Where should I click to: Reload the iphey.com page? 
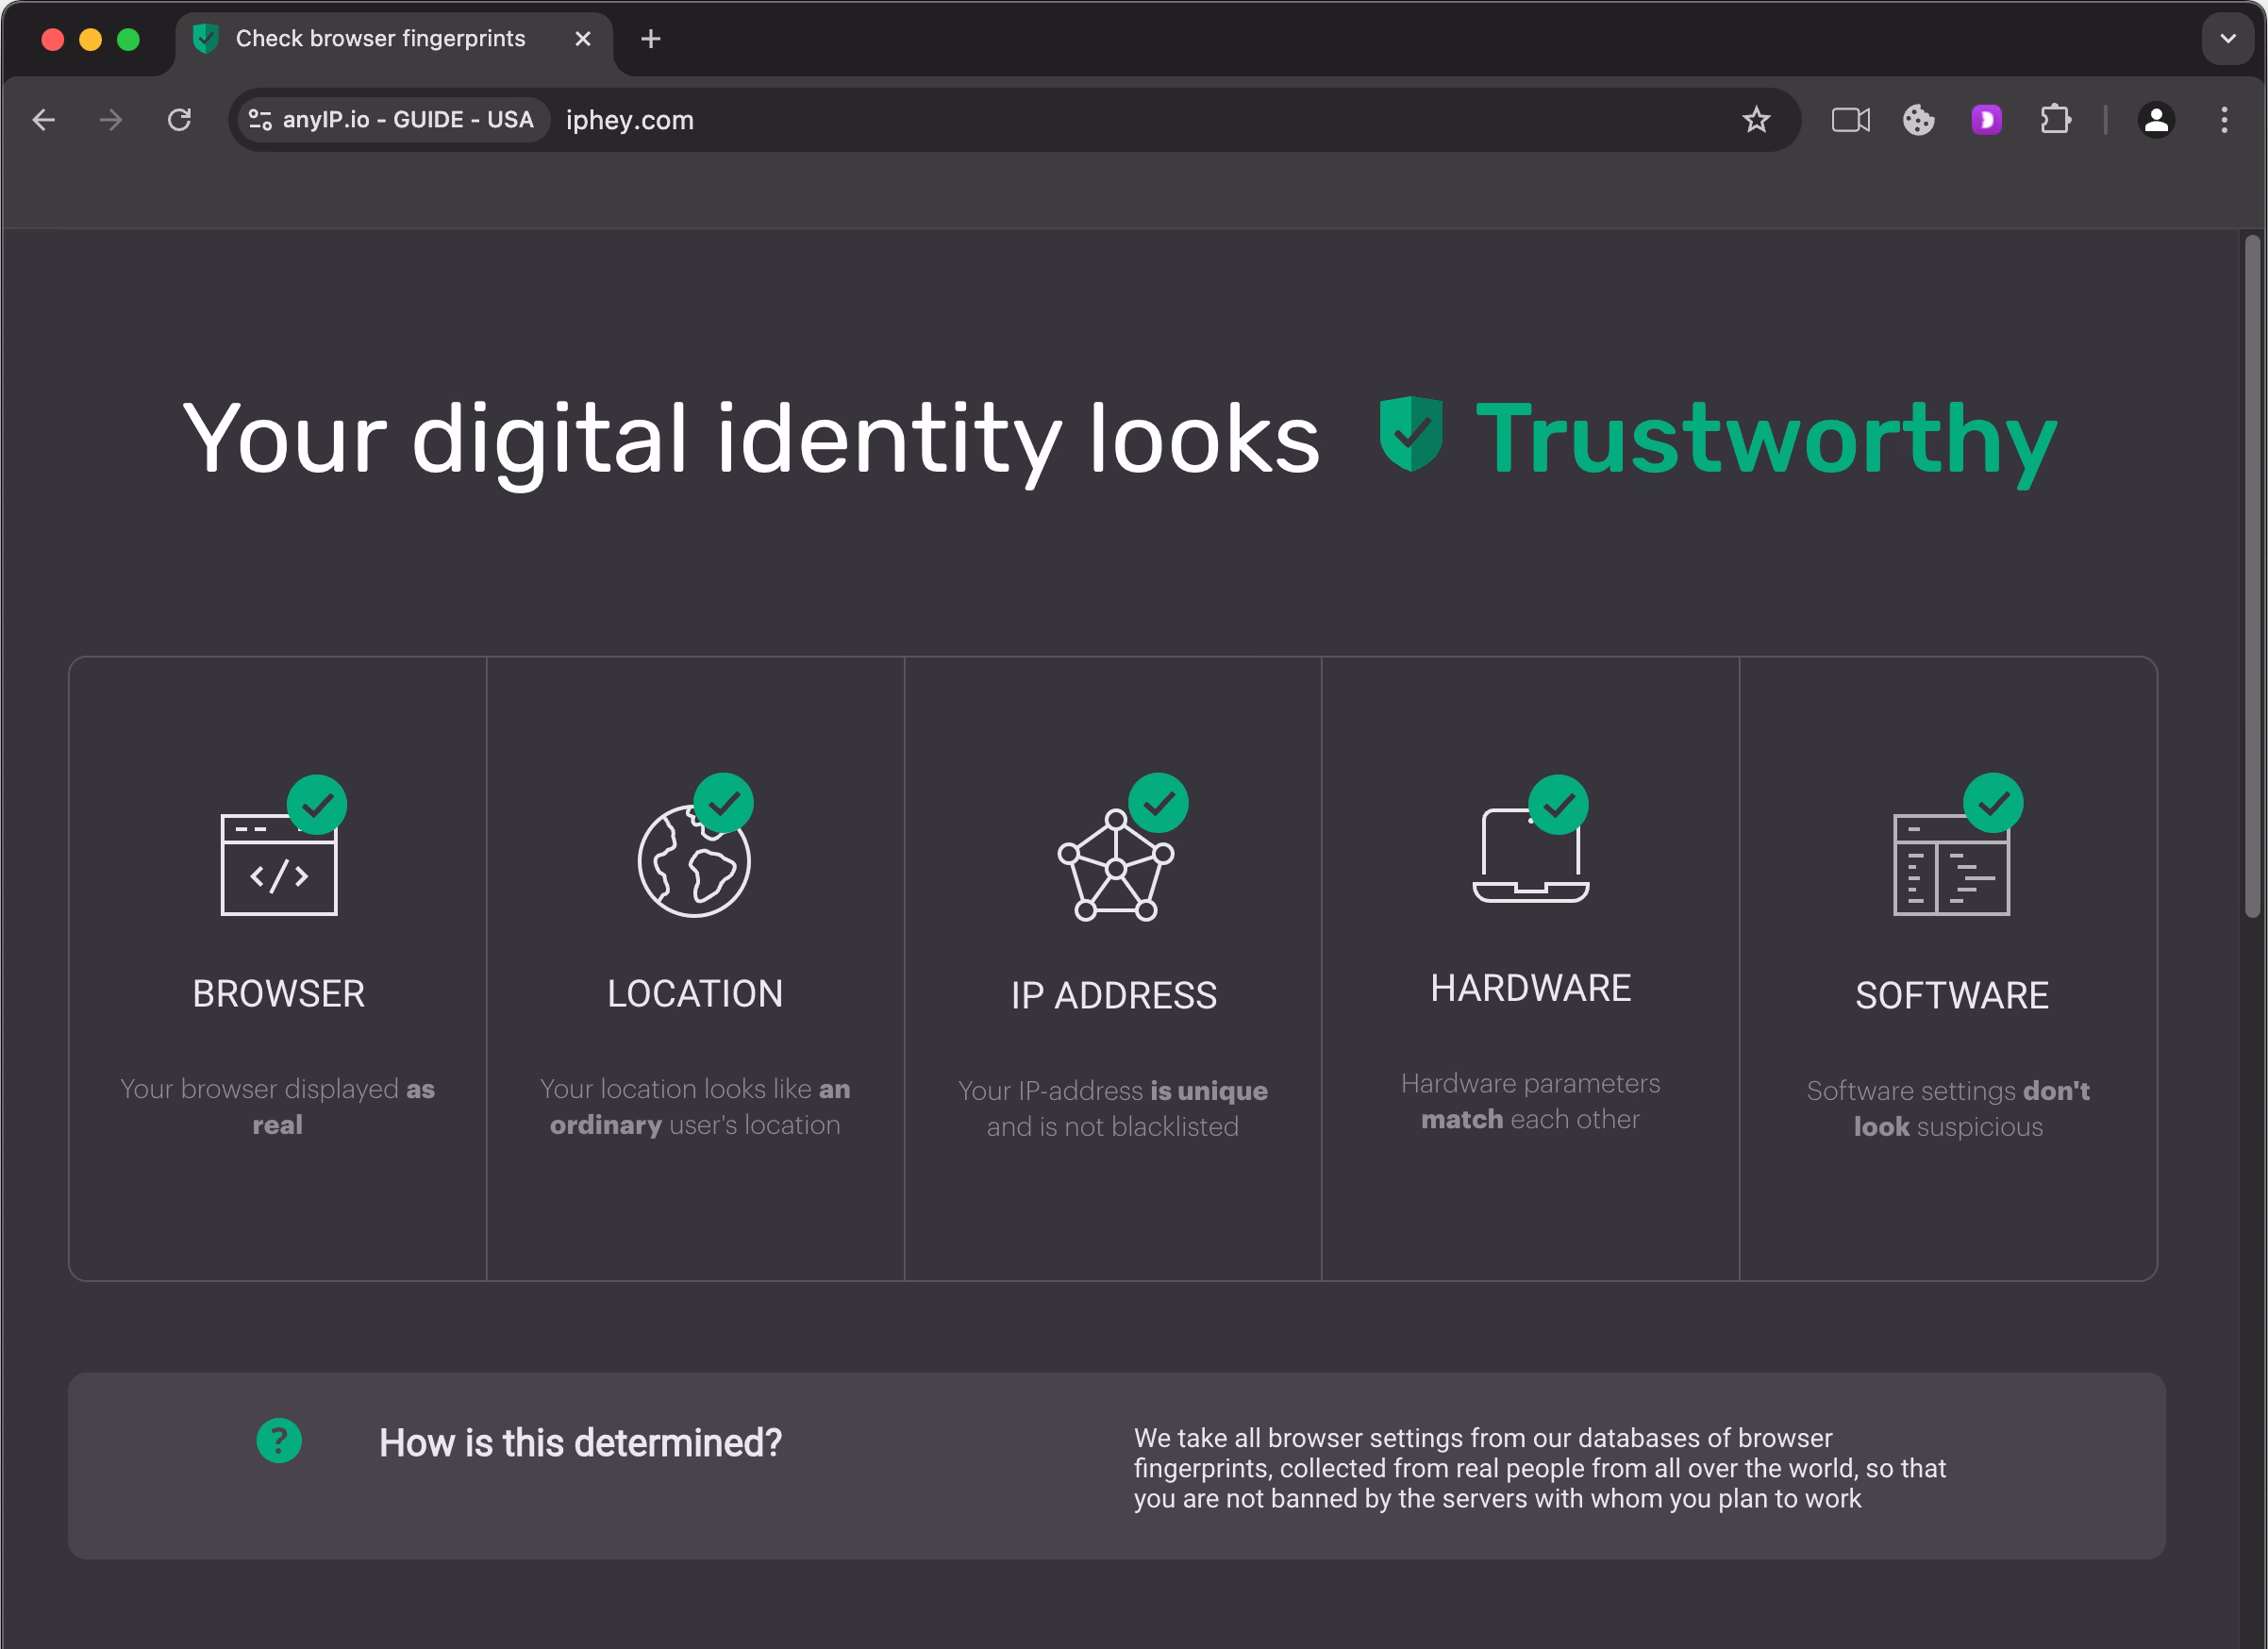point(179,120)
